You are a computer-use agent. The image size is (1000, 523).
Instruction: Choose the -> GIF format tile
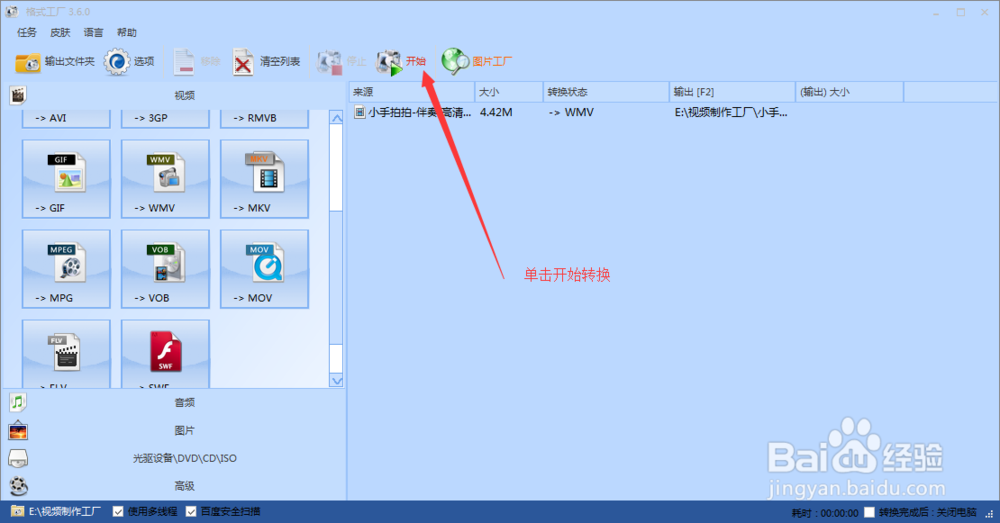[66, 179]
